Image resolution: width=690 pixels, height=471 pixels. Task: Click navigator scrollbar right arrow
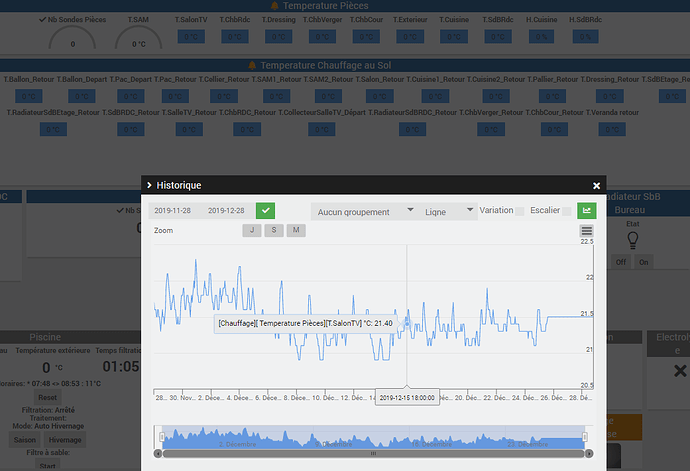click(589, 453)
